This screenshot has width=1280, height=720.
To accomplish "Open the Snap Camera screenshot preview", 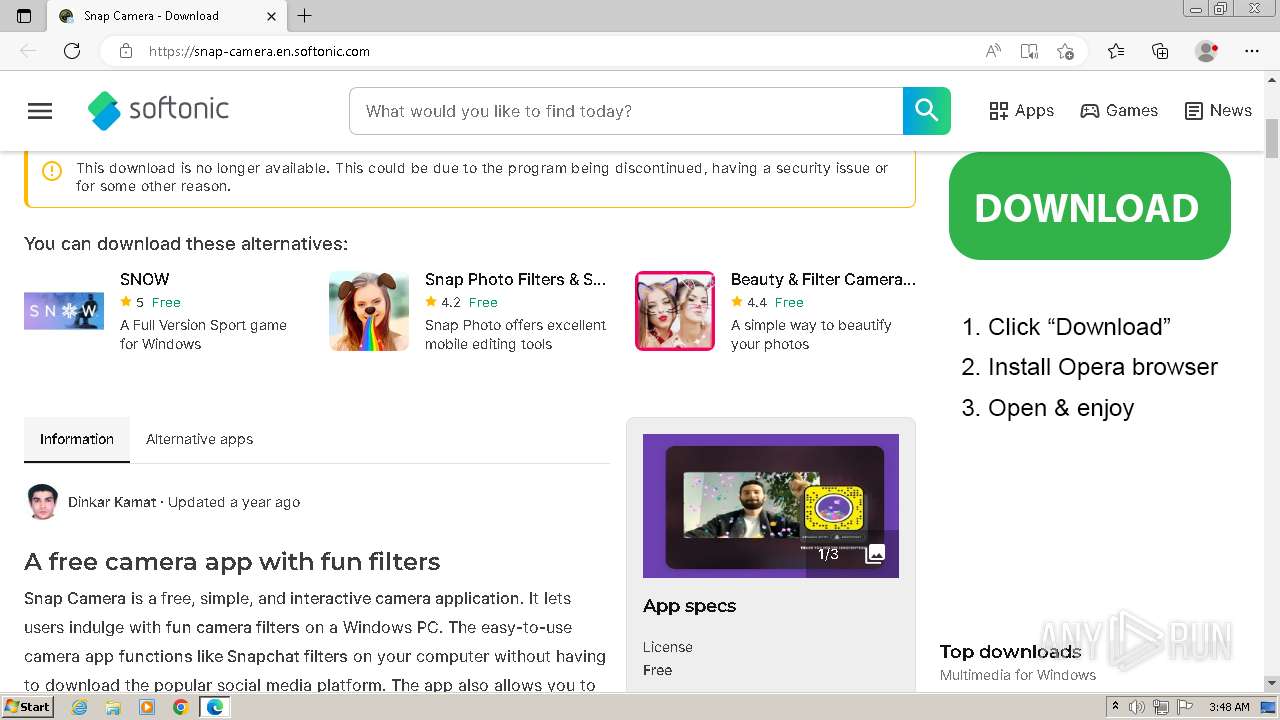I will [x=771, y=506].
